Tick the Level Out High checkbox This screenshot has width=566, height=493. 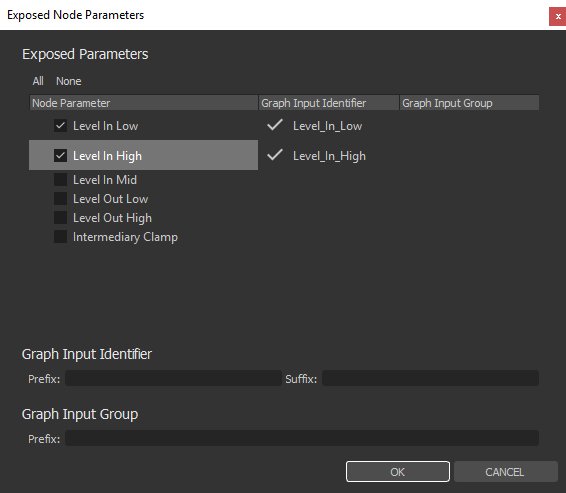coord(60,218)
